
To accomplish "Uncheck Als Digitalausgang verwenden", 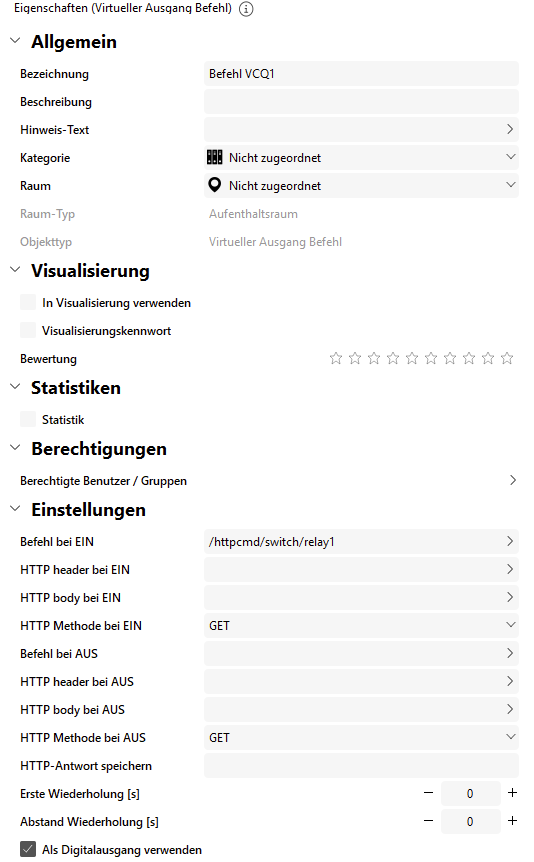I will [28, 849].
